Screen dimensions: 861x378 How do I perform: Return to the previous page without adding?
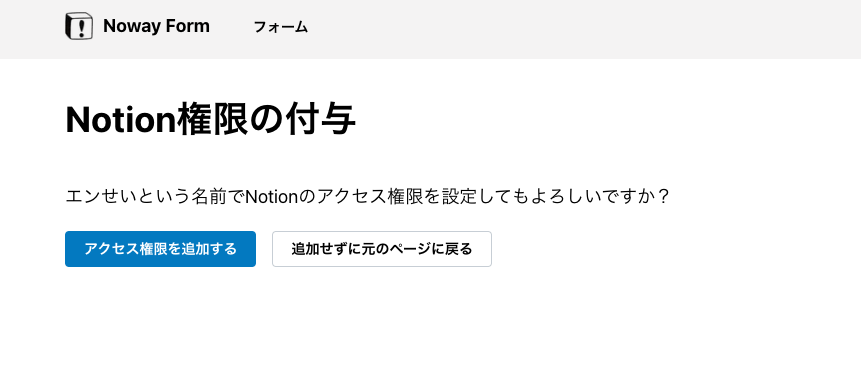pyautogui.click(x=382, y=249)
